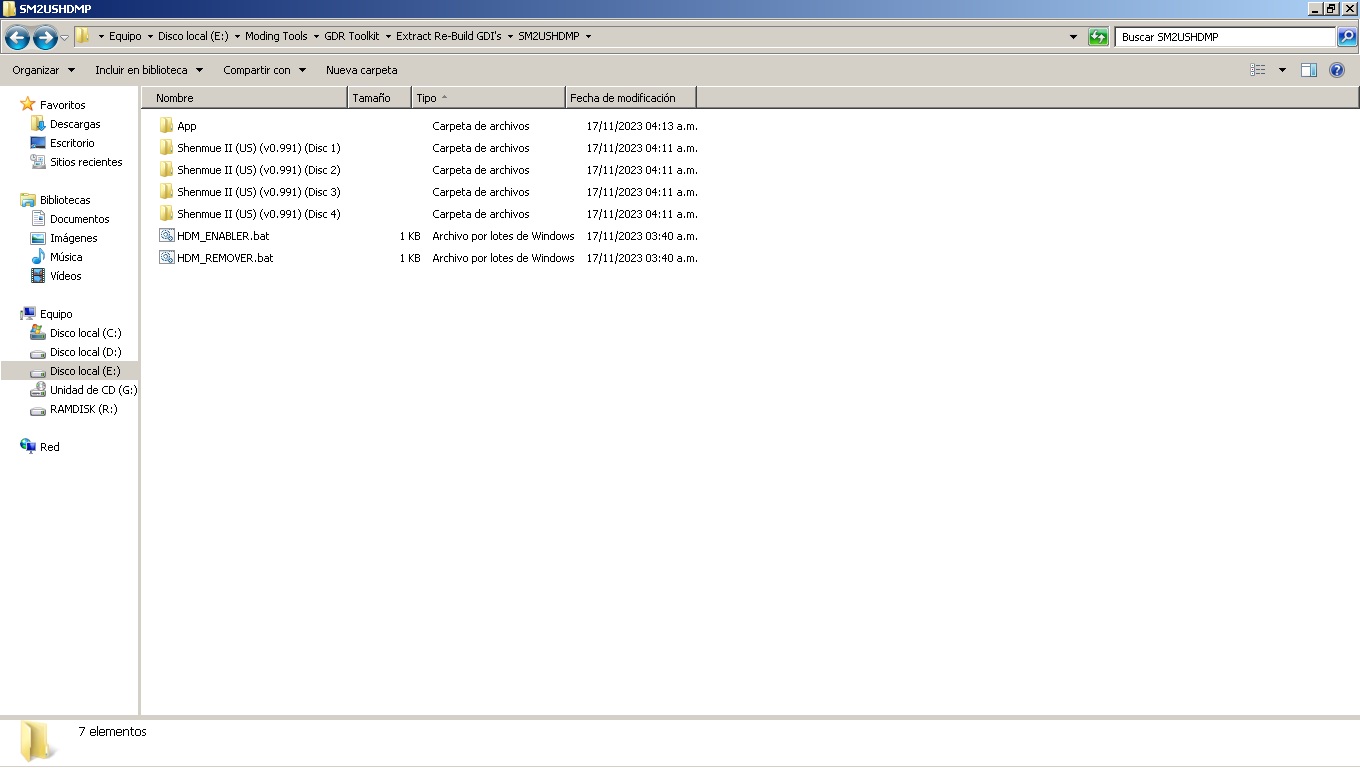Select Shenmue II Disc 2 folder icon

point(166,170)
